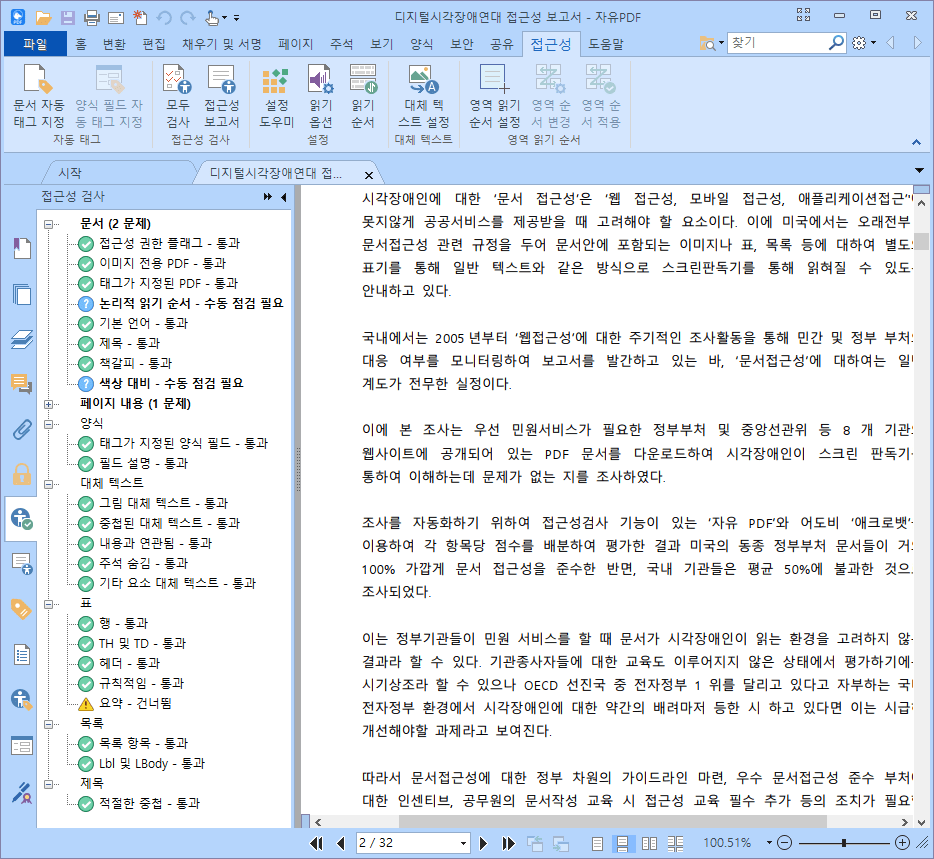The height and width of the screenshot is (859, 934).
Task: Click the undo arrow in quick toolbar
Action: [164, 17]
